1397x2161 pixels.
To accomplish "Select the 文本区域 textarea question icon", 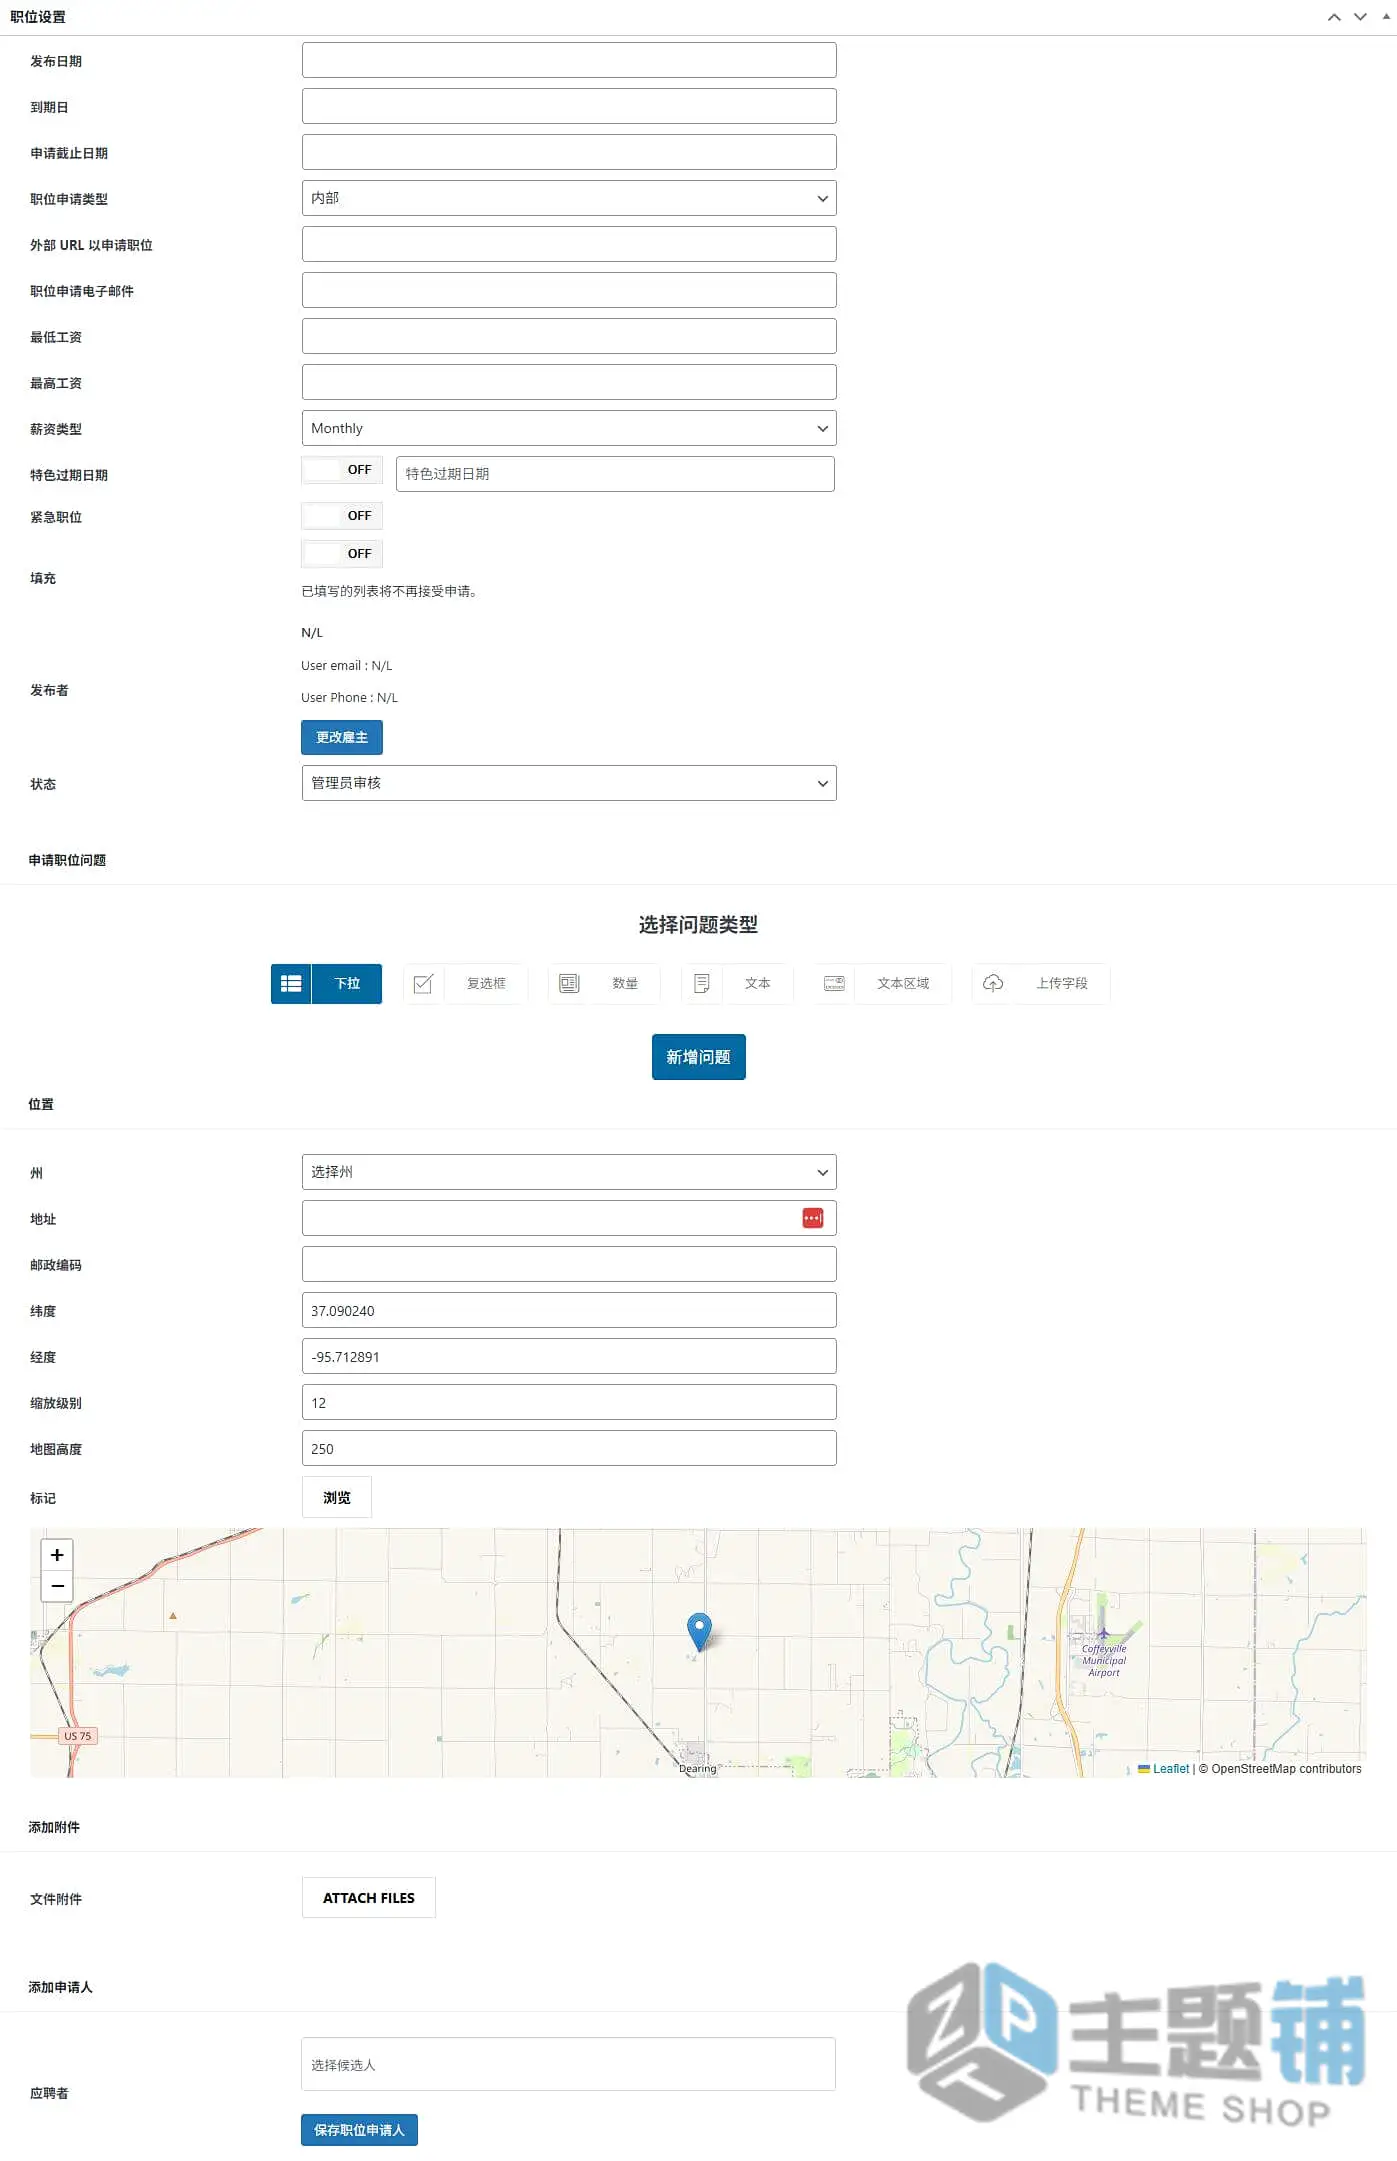I will click(x=834, y=983).
